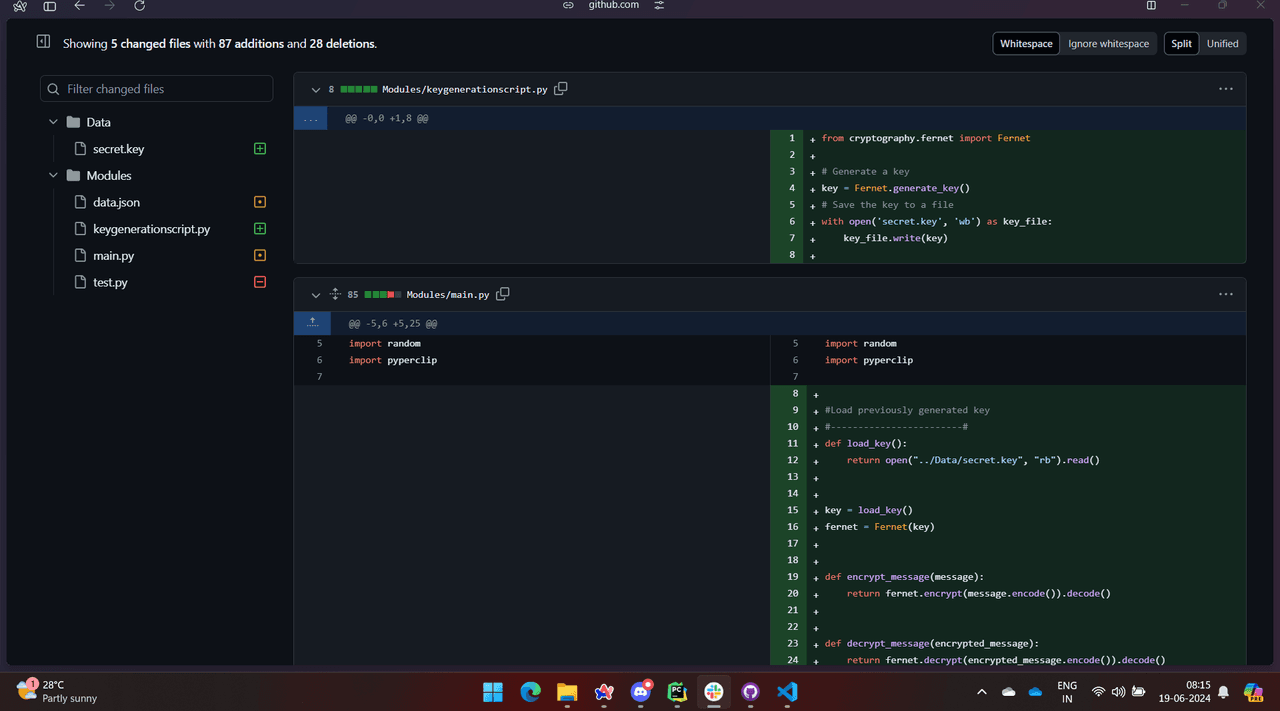Viewport: 1280px width, 711px height.
Task: Open more options for keygenerationscript.py diff
Action: pos(1225,89)
